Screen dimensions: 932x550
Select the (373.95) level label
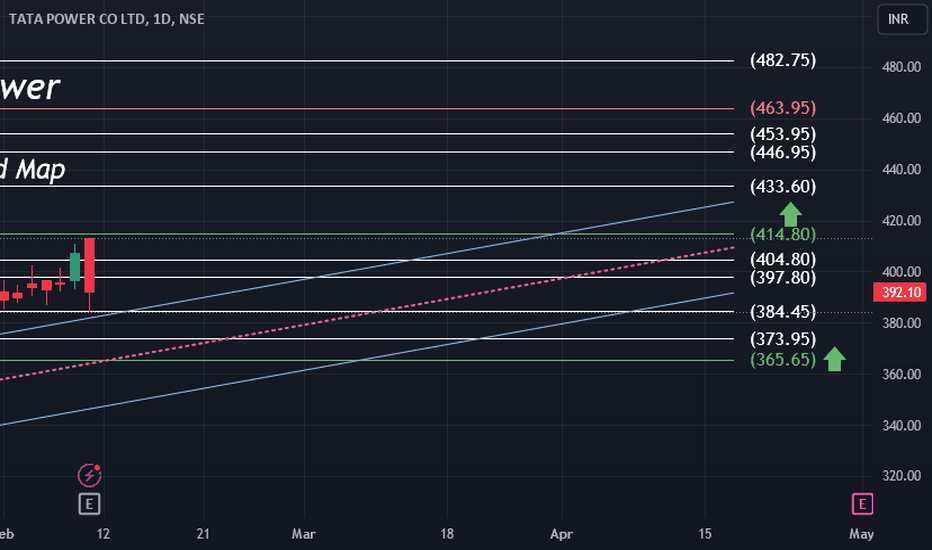pos(783,339)
